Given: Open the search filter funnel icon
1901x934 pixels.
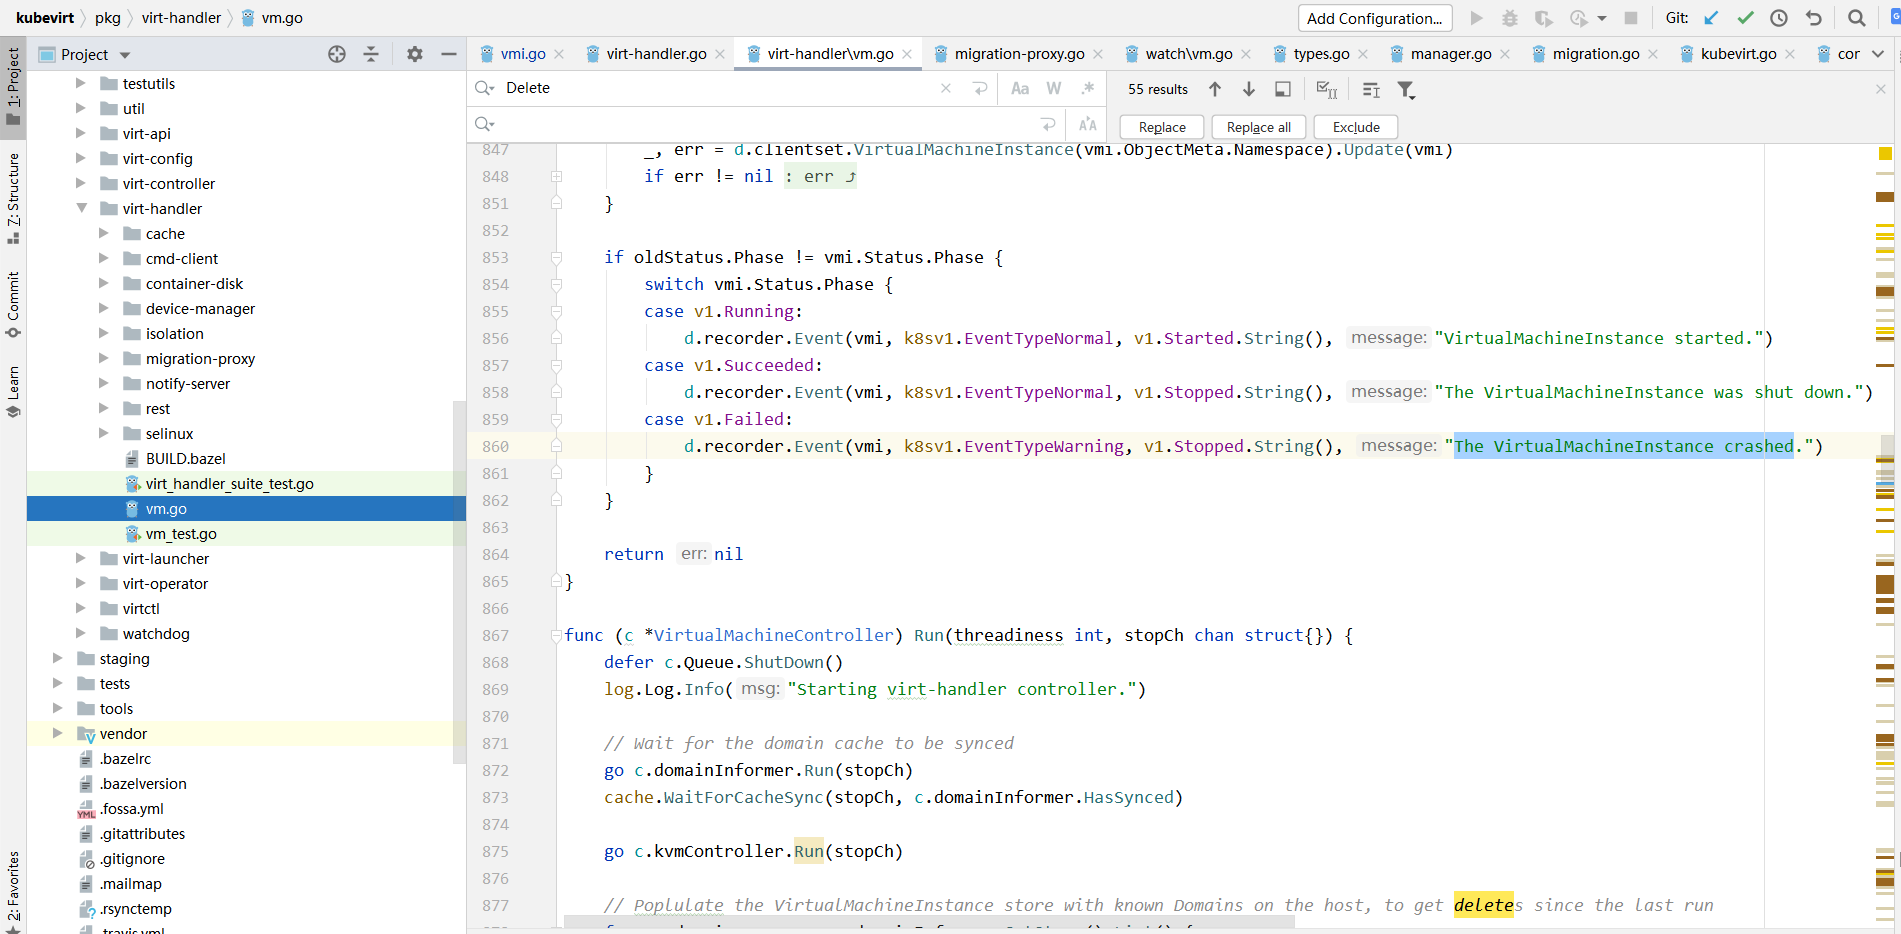Looking at the screenshot, I should tap(1406, 90).
